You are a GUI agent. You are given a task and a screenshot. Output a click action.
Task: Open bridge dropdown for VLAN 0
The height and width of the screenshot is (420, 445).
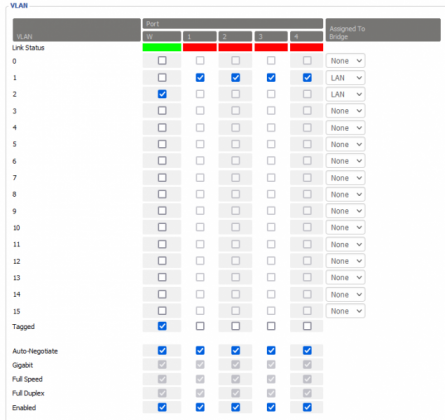click(345, 61)
